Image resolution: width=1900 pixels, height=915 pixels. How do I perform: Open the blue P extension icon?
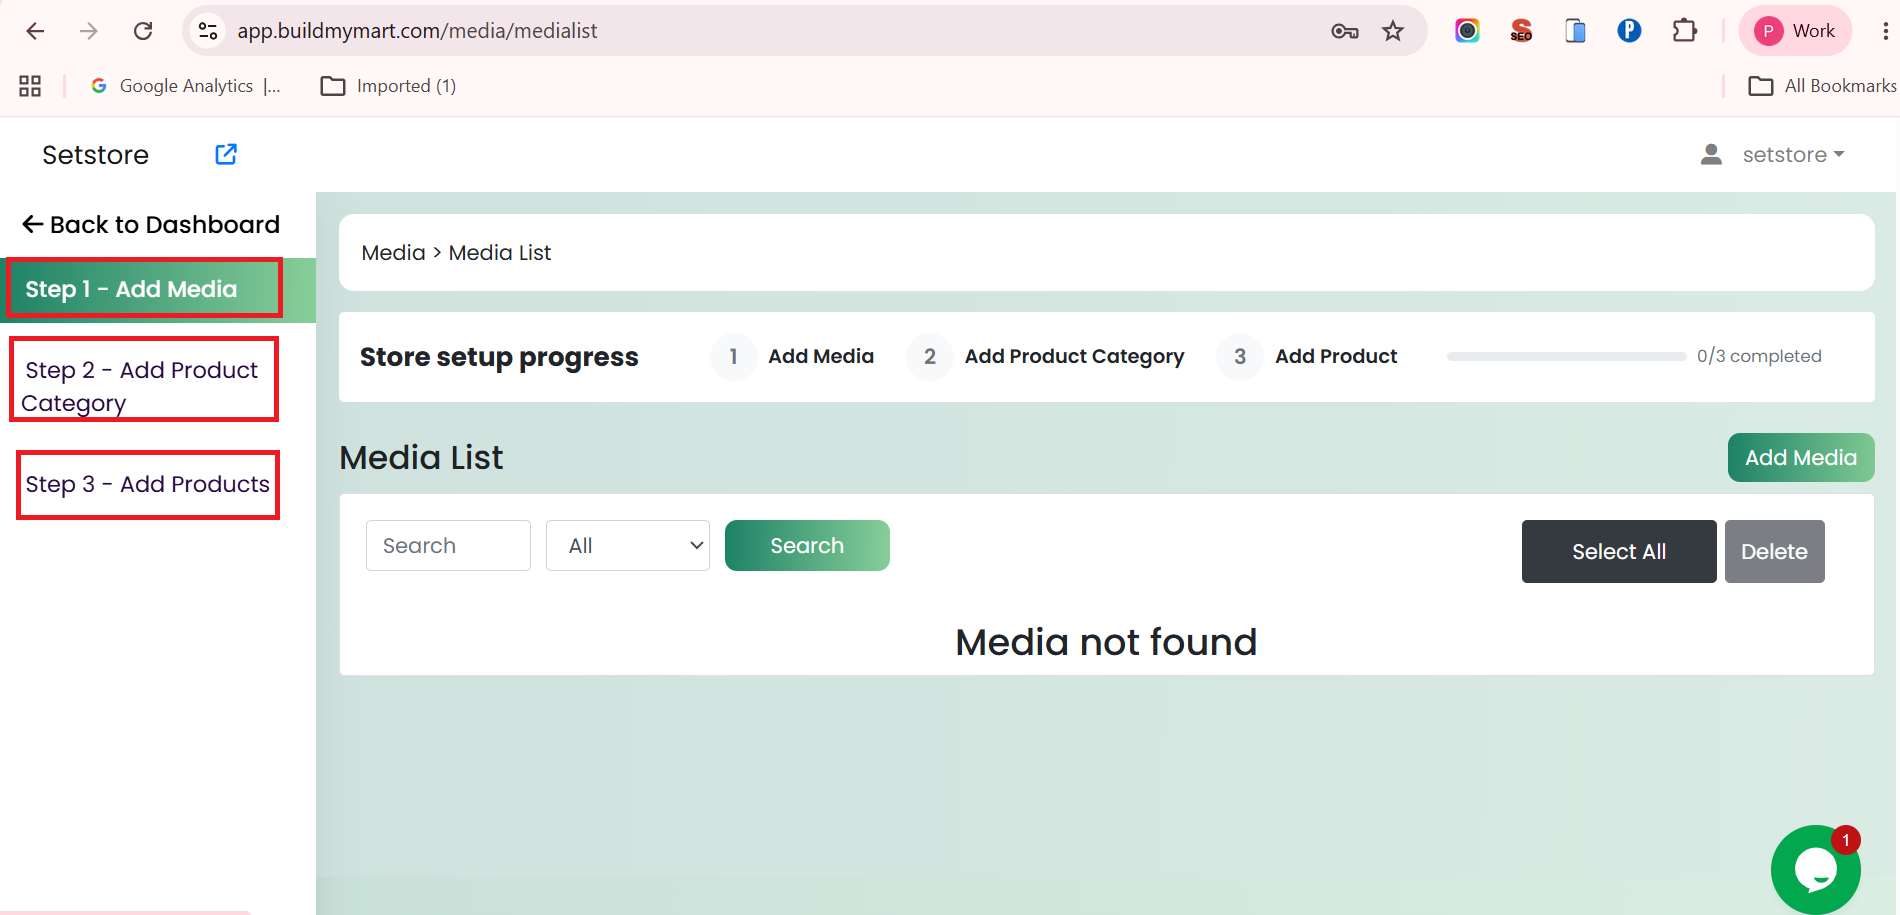coord(1629,31)
